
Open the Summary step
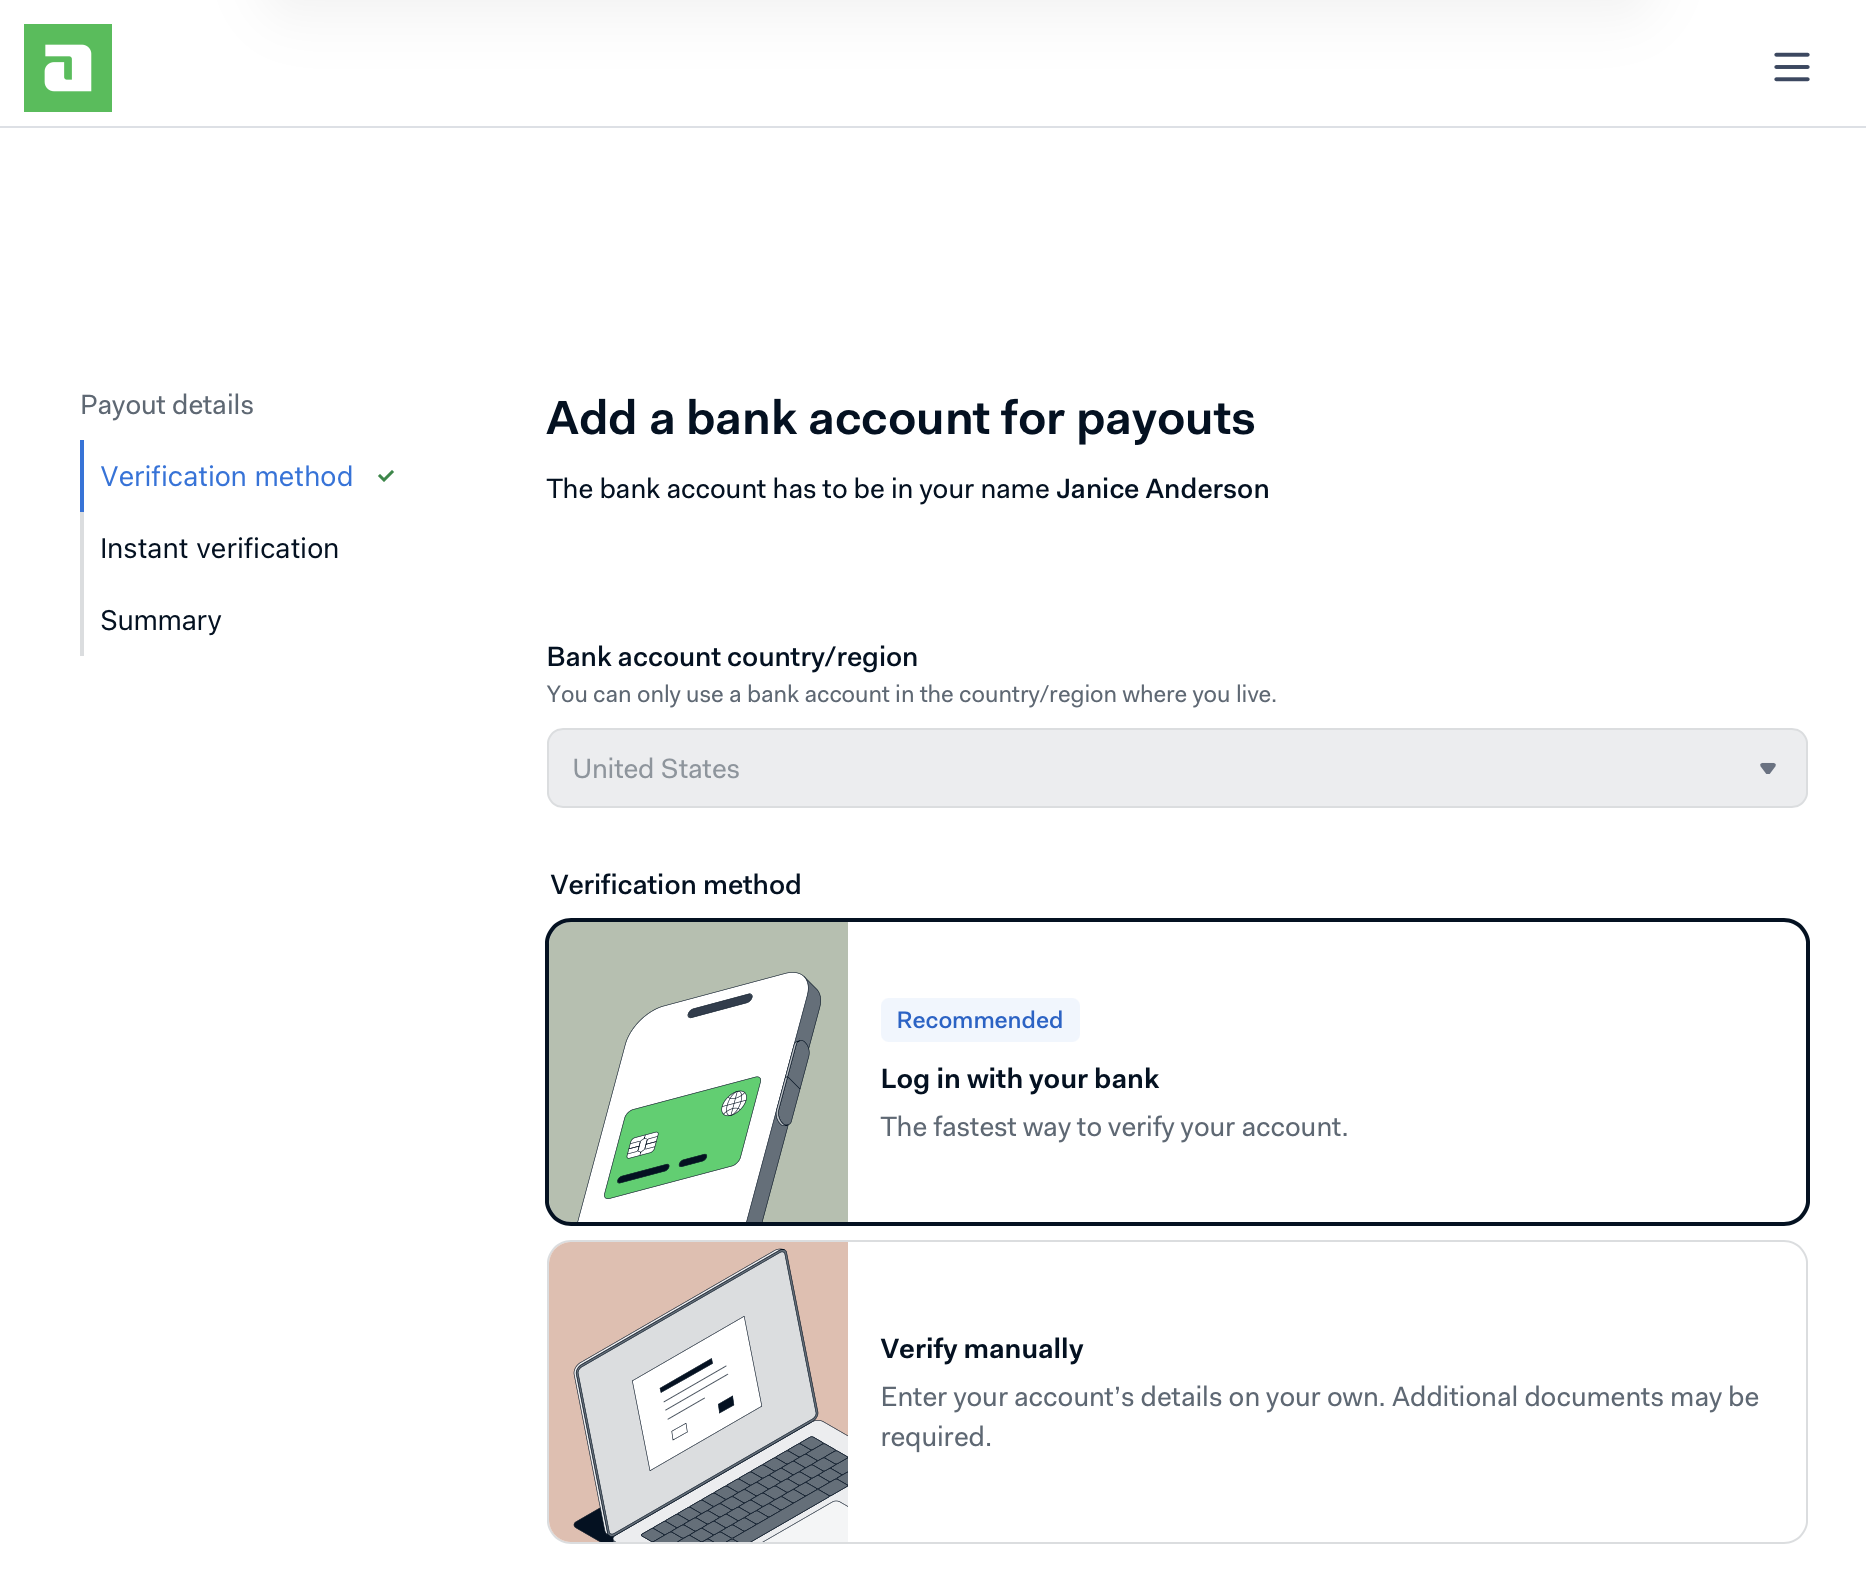[x=161, y=620]
